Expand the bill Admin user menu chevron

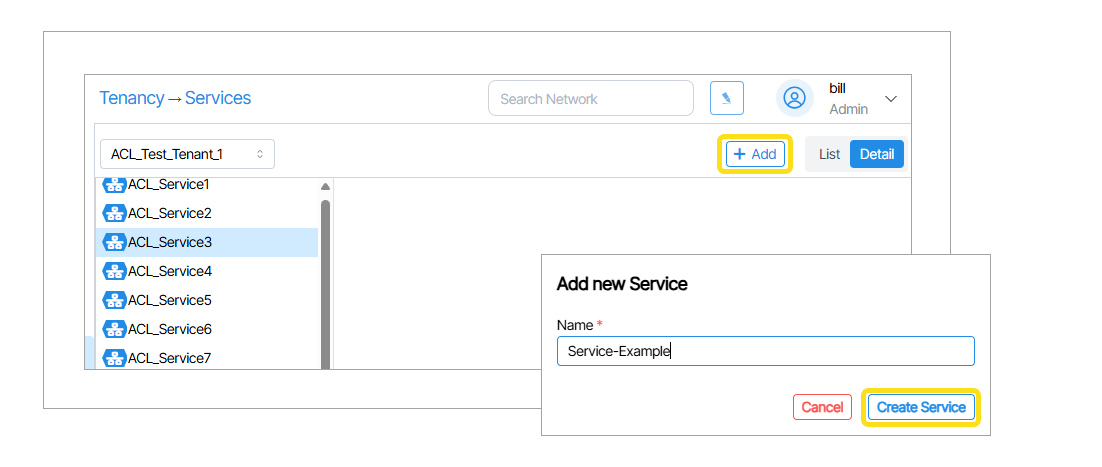click(891, 99)
